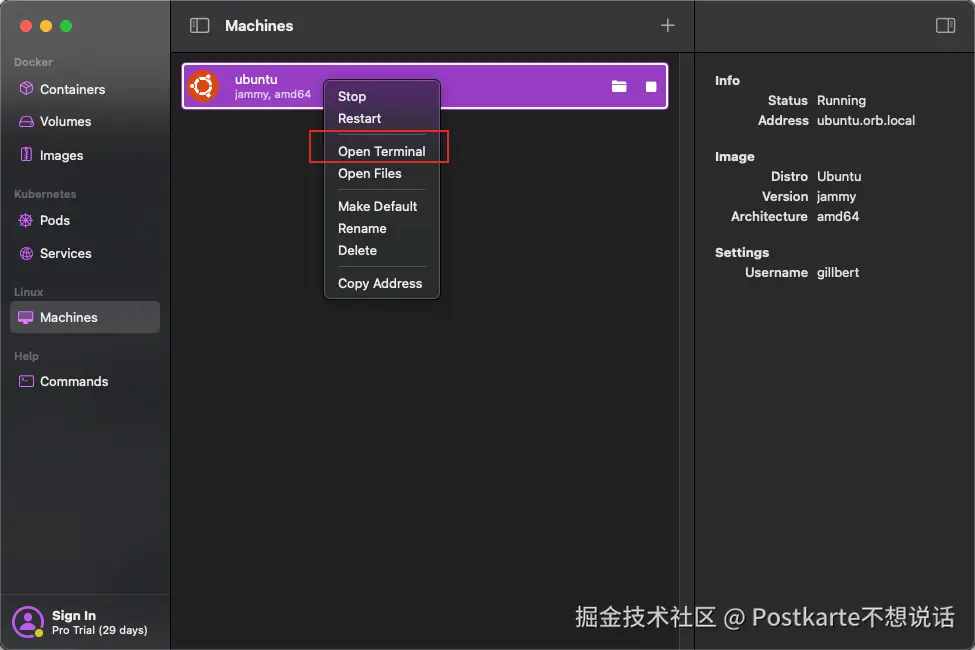Image resolution: width=975 pixels, height=650 pixels.
Task: Minimize window with yellow button
Action: [x=46, y=26]
